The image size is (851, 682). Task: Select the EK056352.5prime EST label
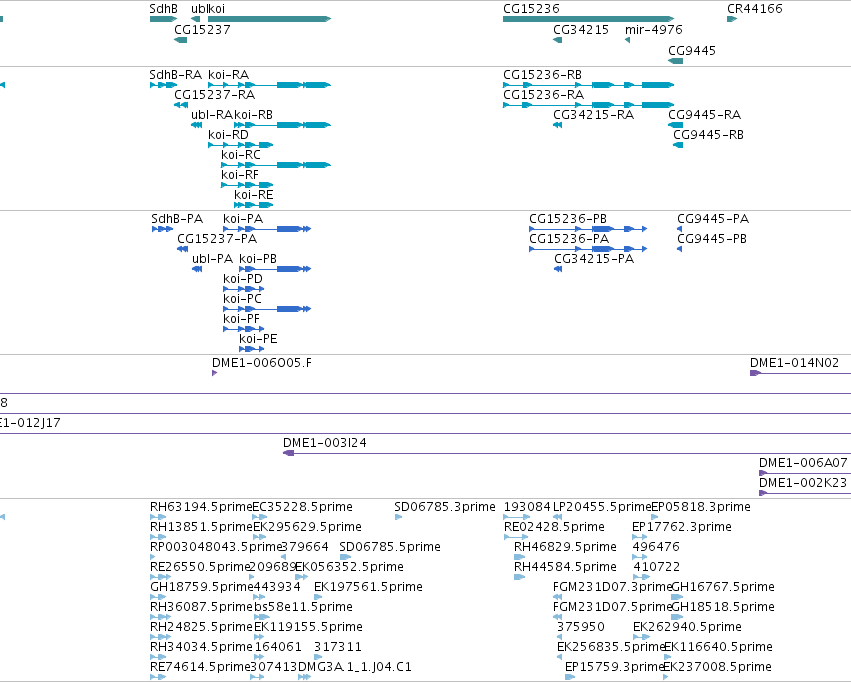[349, 568]
